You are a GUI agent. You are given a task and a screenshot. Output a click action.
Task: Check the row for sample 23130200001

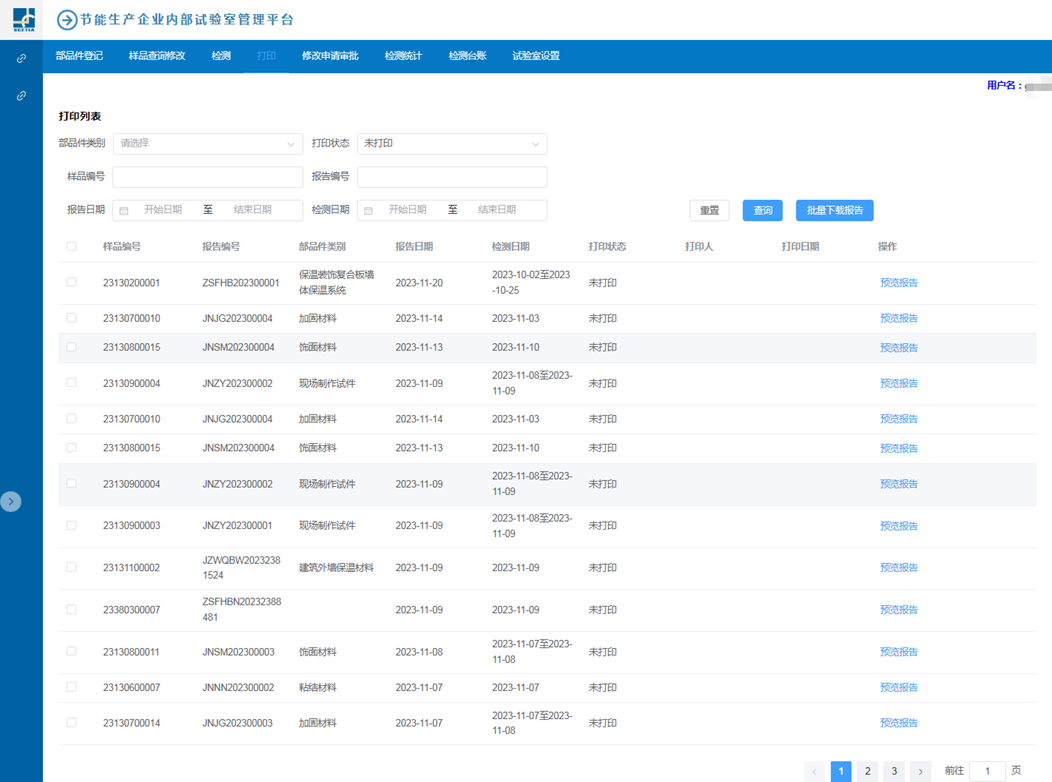(71, 283)
